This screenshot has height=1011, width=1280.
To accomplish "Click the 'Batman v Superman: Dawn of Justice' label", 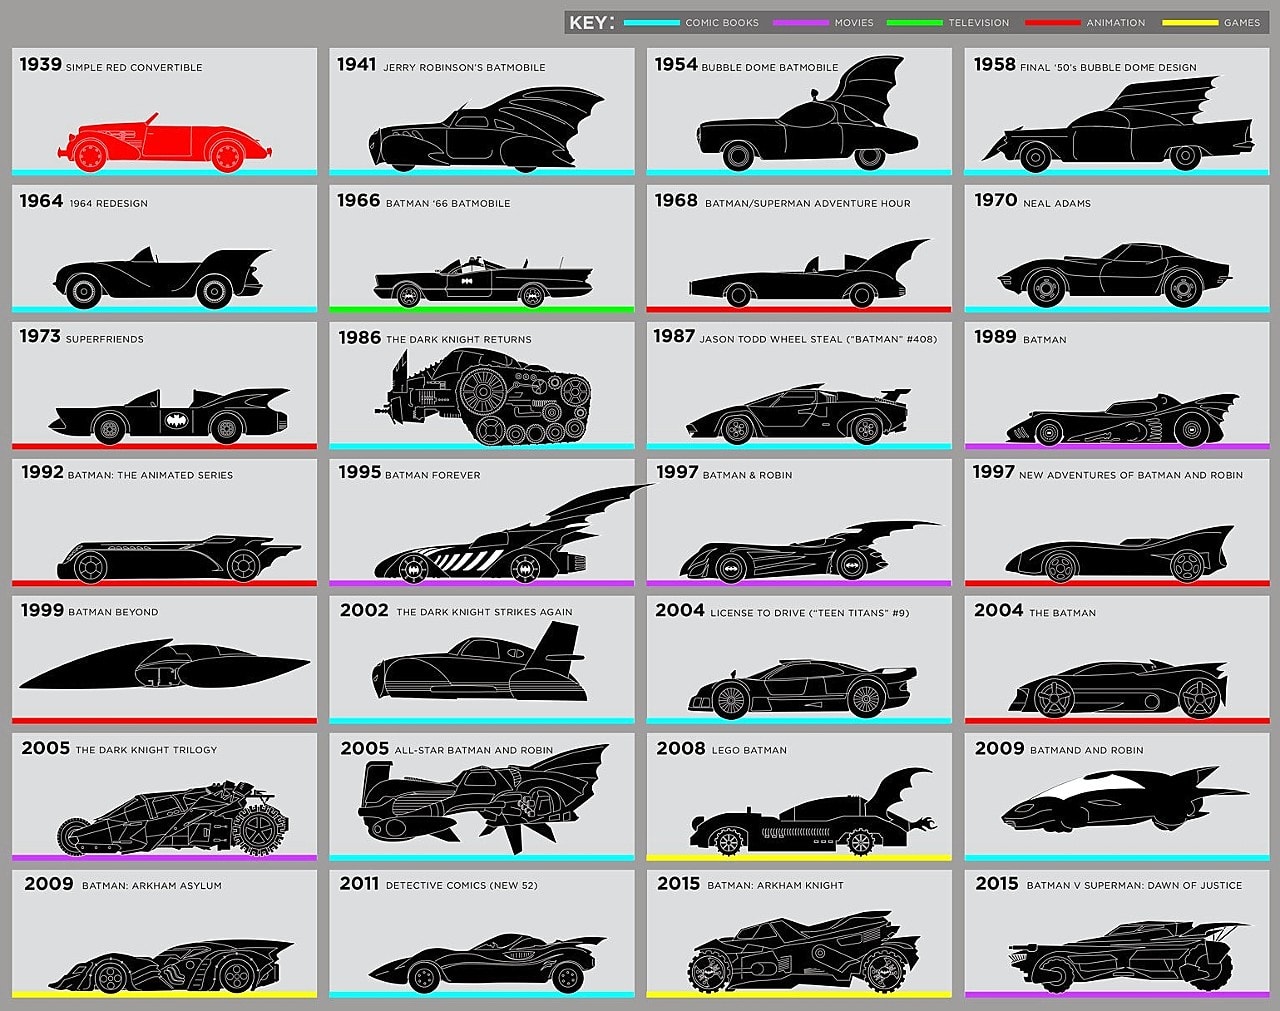I will (x=1134, y=885).
